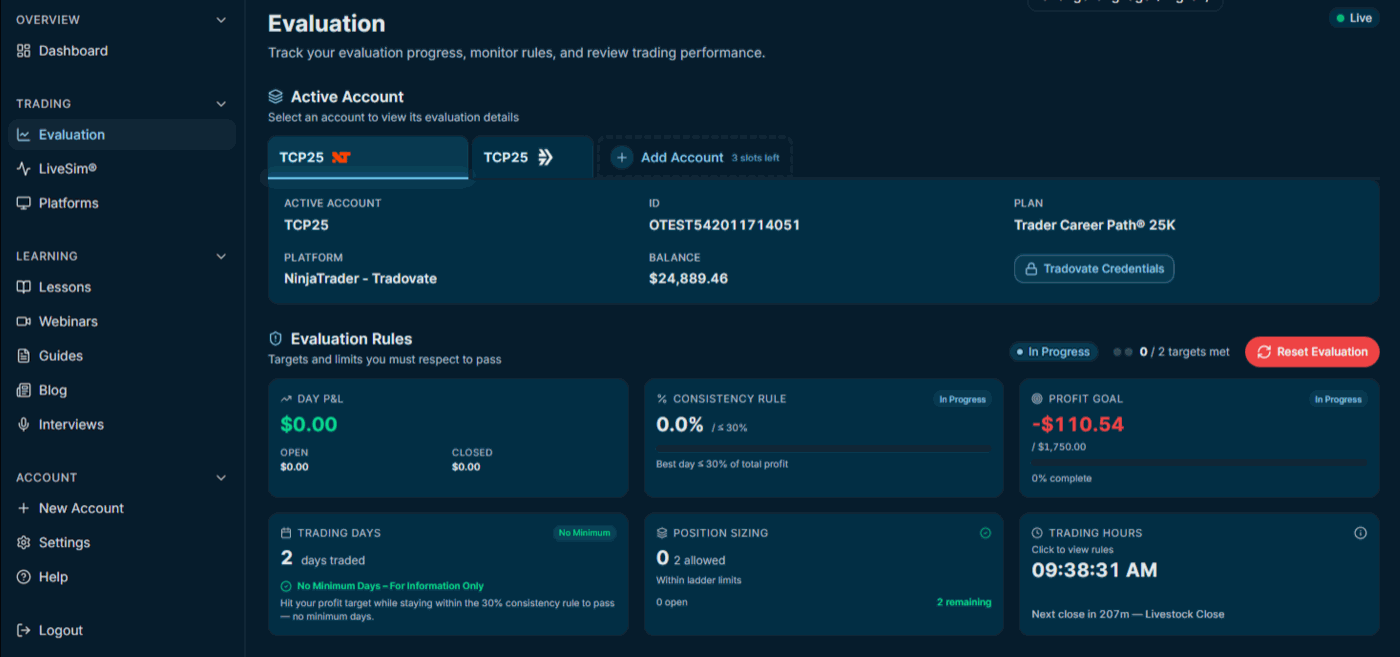Click the '2 remaining' text in Position Sizing
The image size is (1400, 657).
(x=964, y=602)
